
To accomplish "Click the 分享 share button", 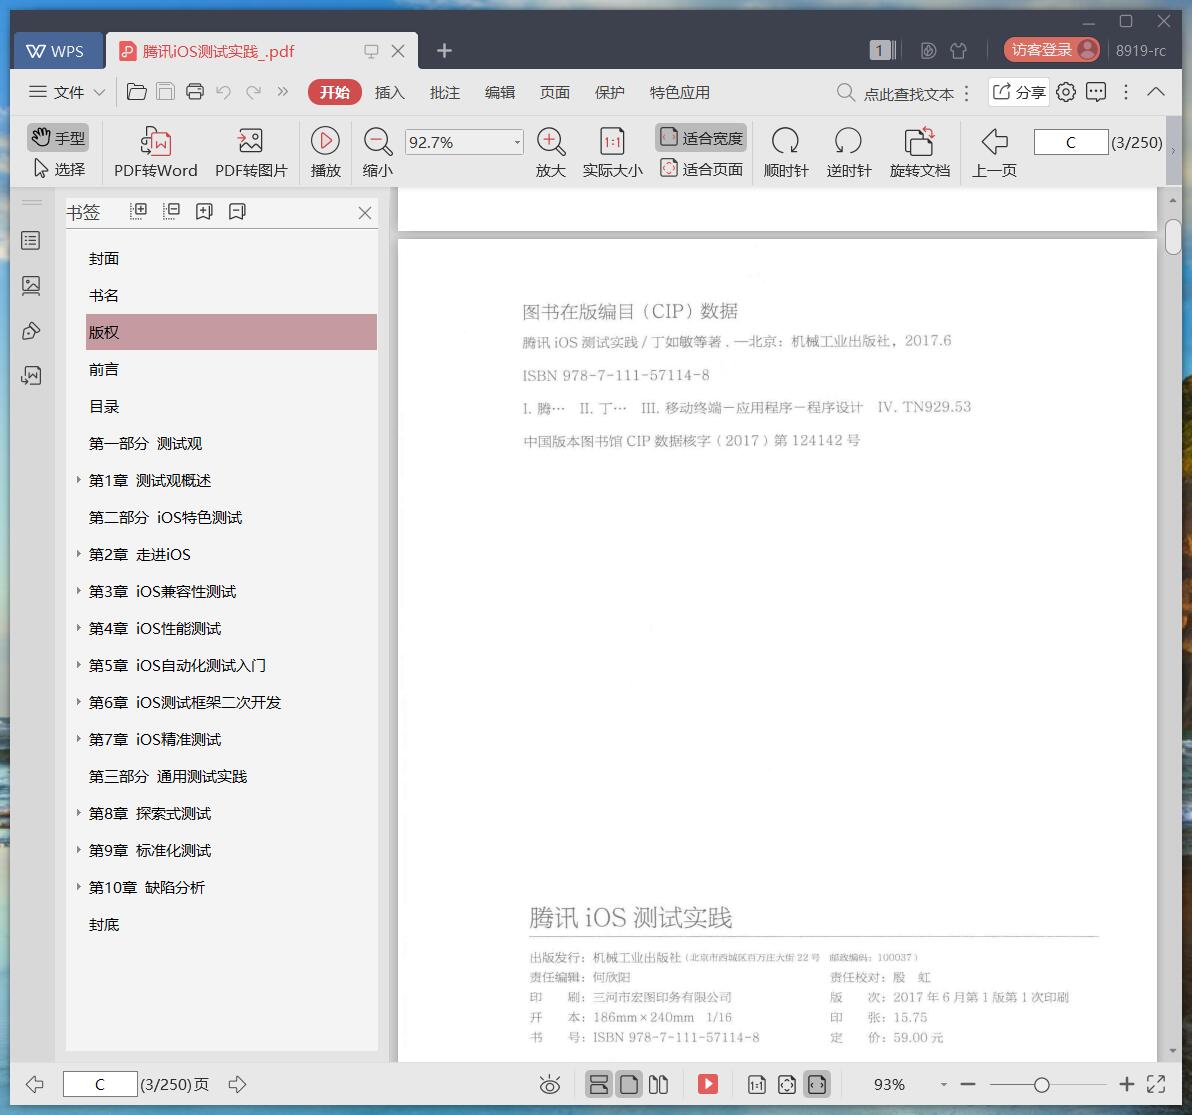I will (1019, 92).
